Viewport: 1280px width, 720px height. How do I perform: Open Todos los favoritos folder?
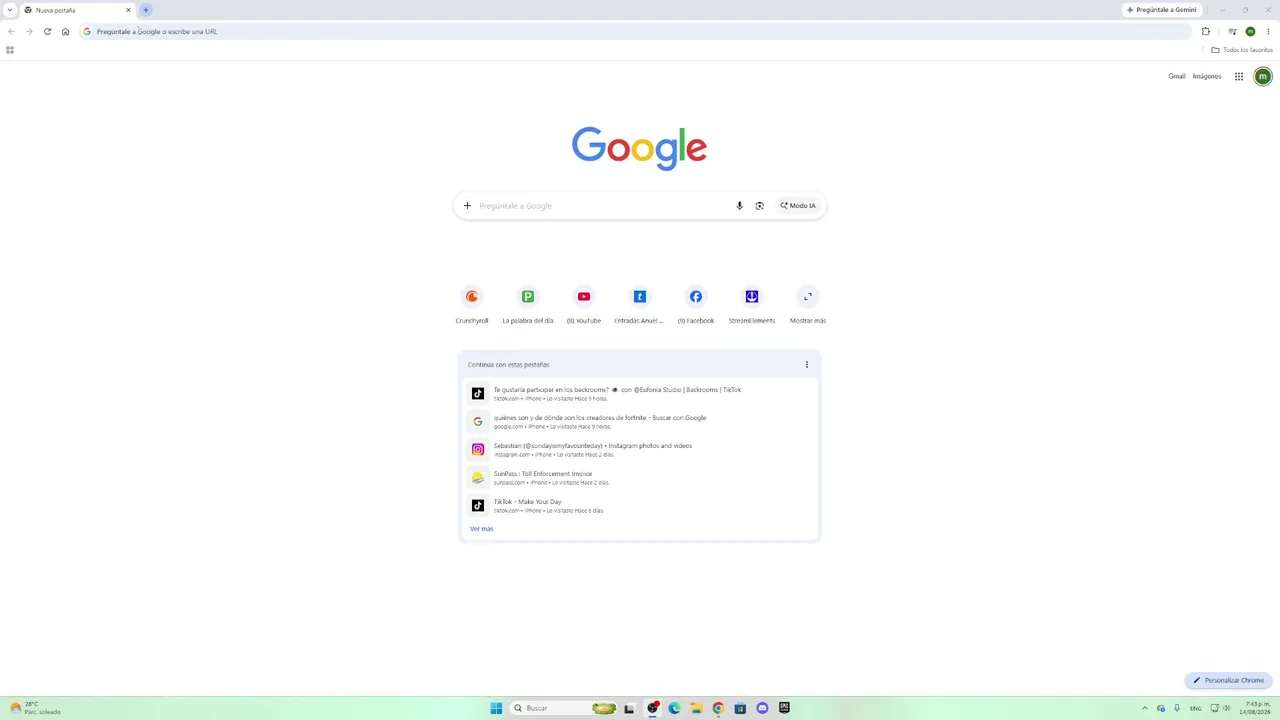tap(1242, 50)
